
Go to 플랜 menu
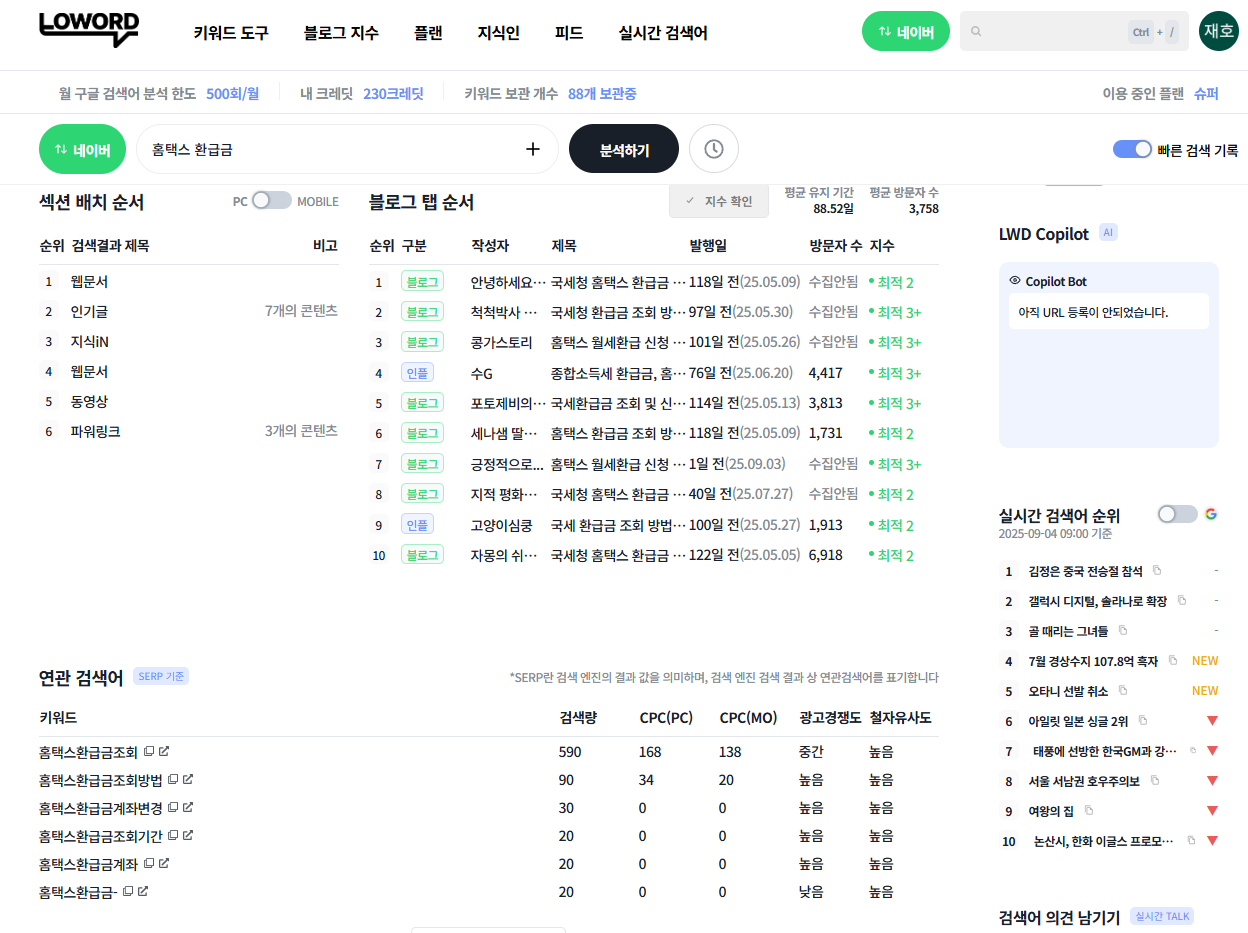tap(428, 33)
